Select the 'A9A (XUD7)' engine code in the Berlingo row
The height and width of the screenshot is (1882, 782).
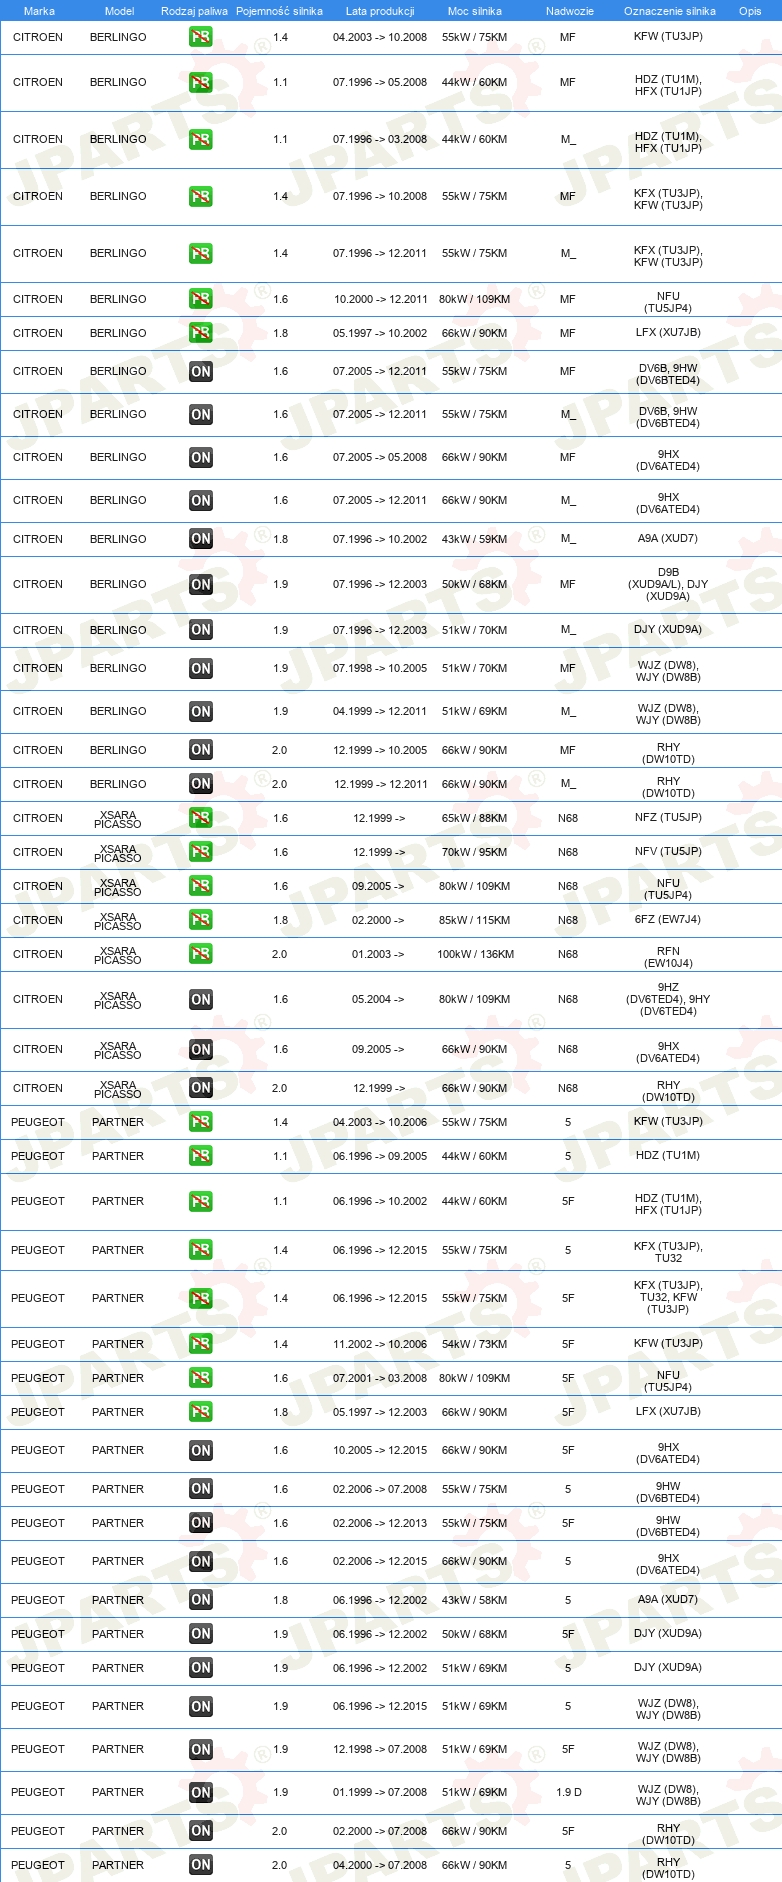click(x=668, y=539)
